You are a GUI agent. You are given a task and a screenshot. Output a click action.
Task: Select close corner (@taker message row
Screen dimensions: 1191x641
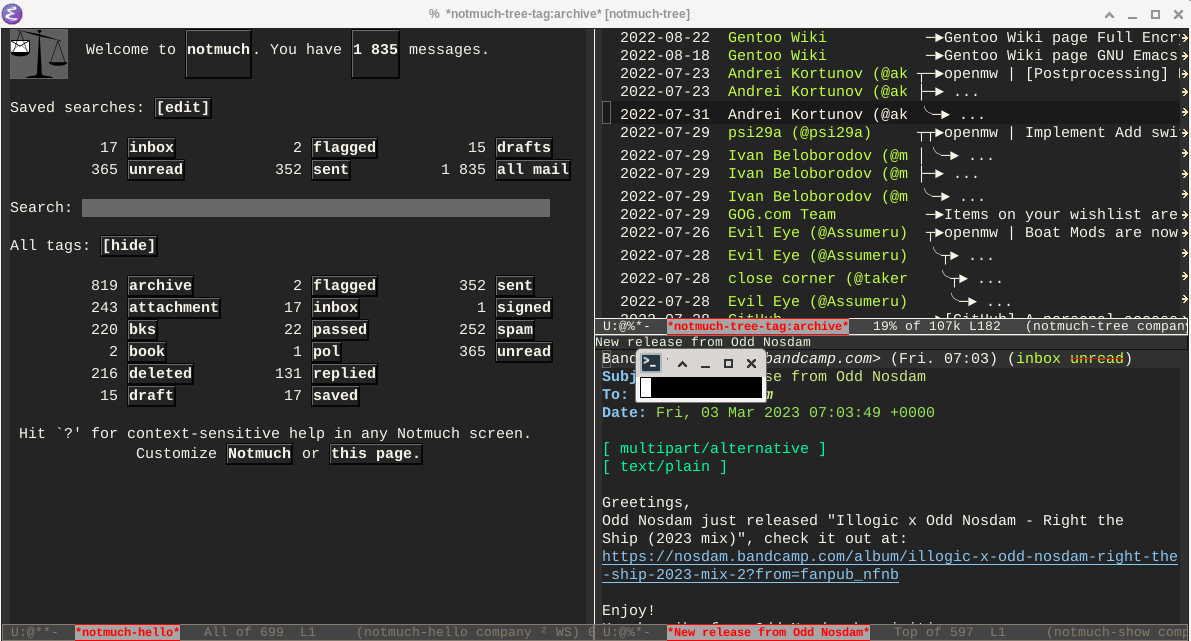892,279
